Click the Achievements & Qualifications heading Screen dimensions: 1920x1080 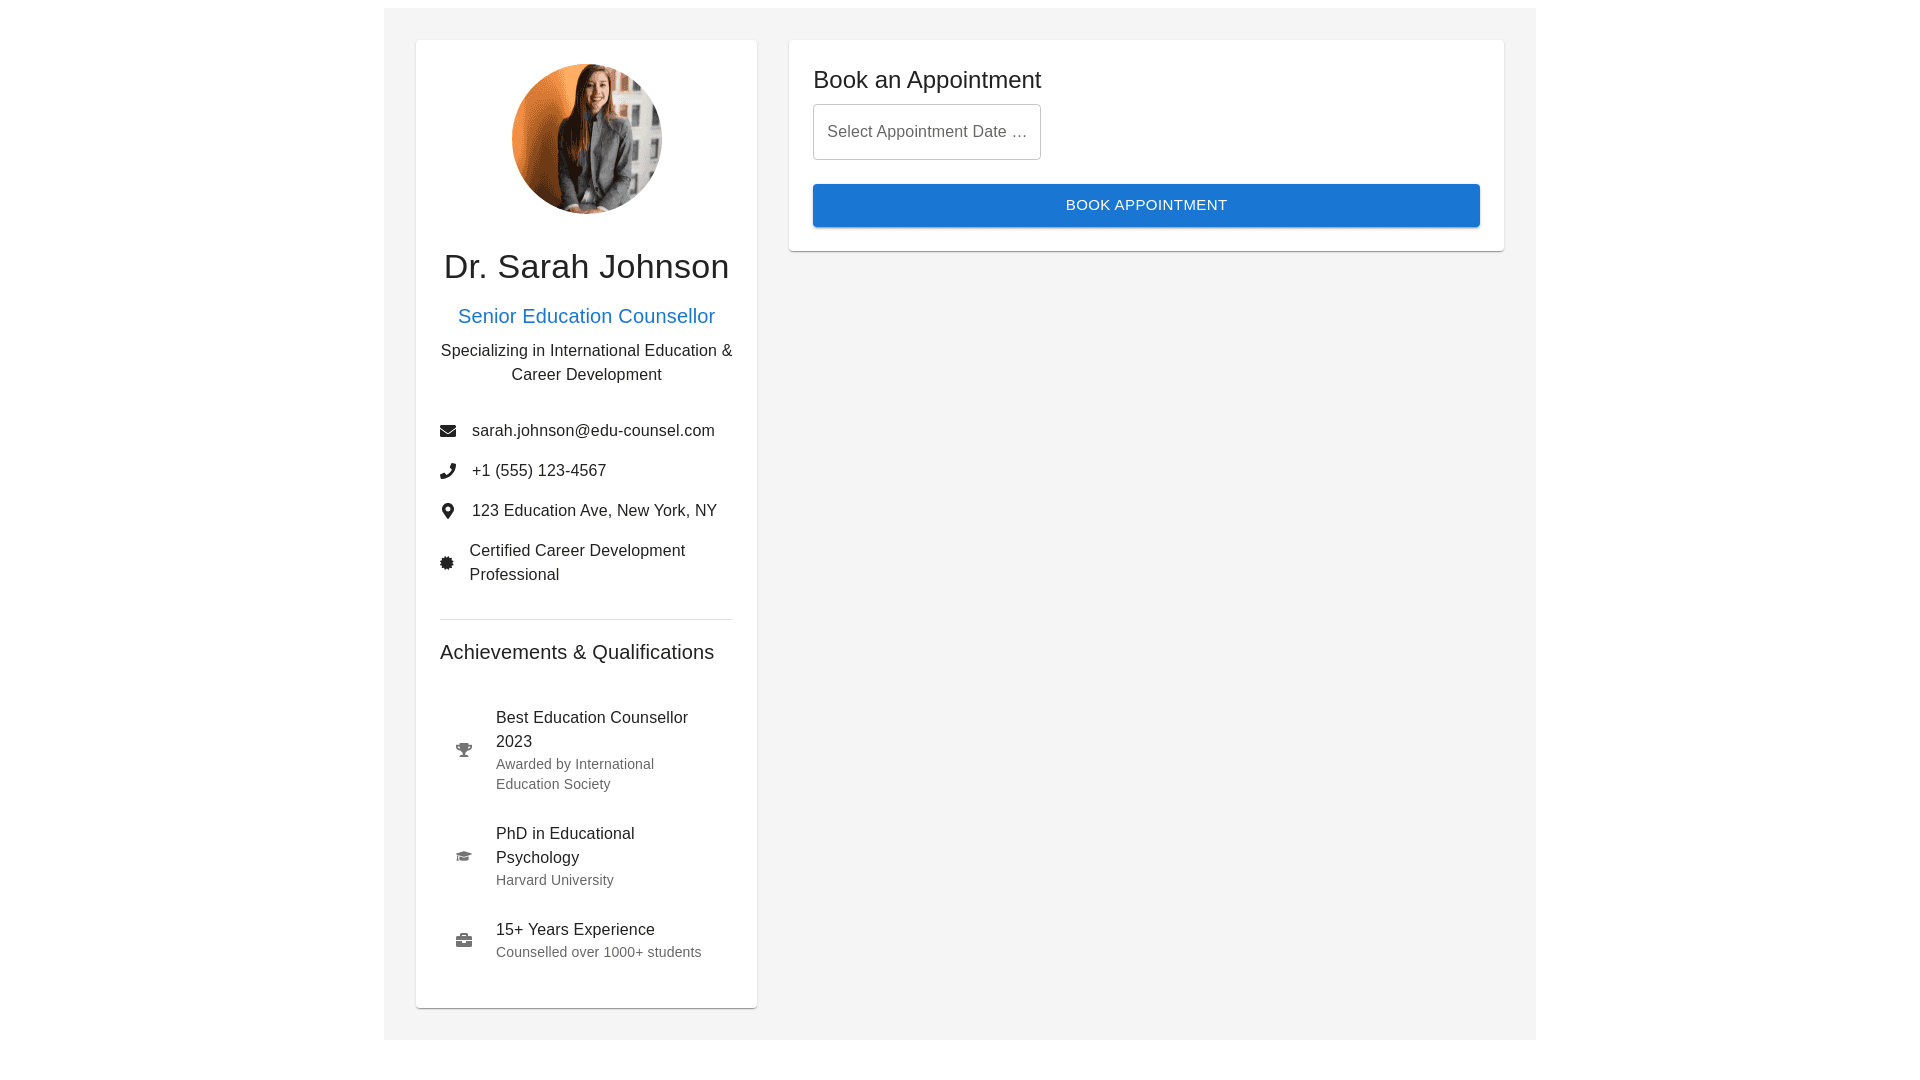tap(577, 652)
